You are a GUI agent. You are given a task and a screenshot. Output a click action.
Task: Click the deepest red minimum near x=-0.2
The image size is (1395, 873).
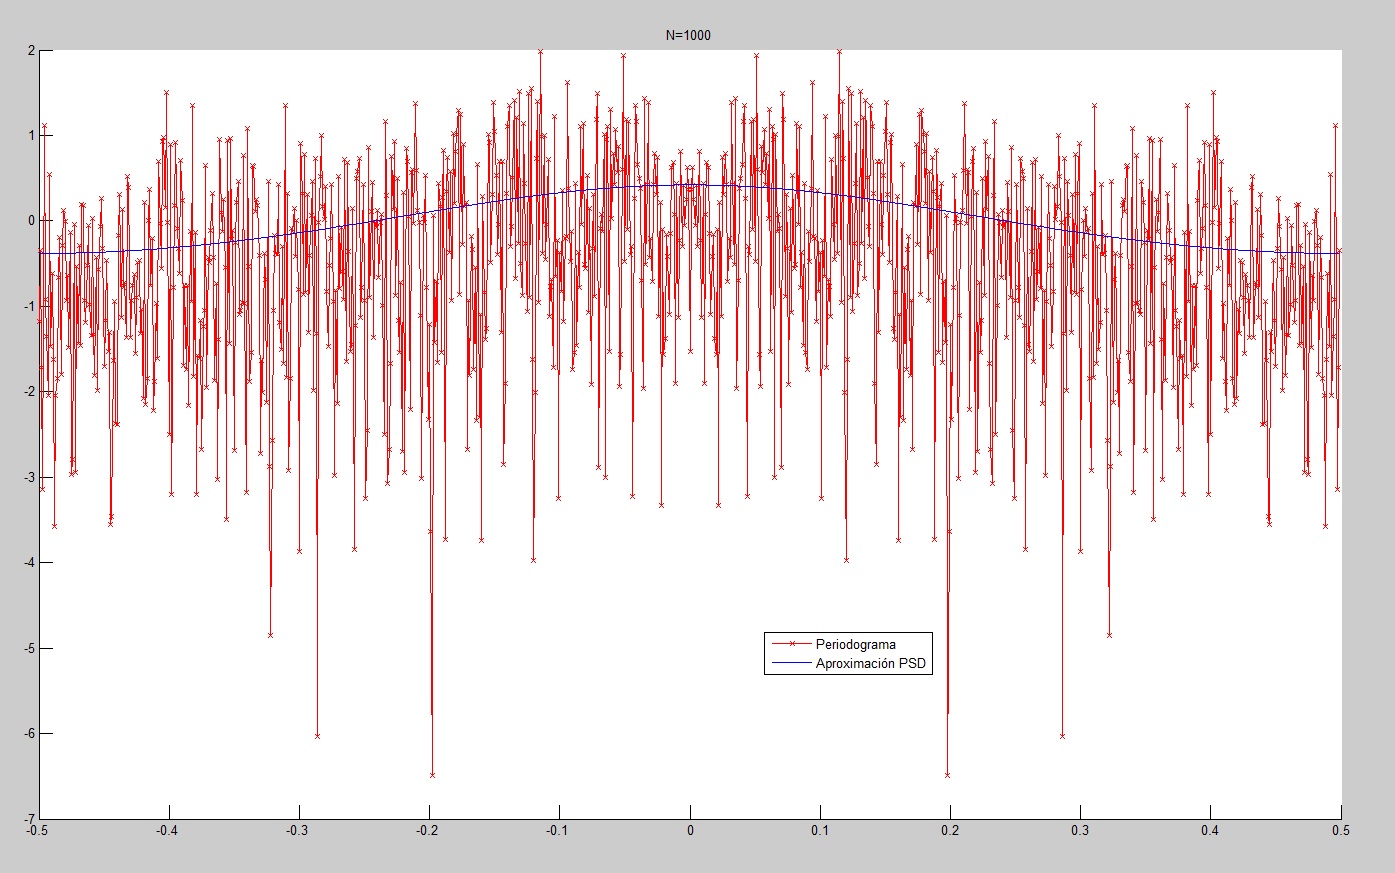tap(432, 774)
